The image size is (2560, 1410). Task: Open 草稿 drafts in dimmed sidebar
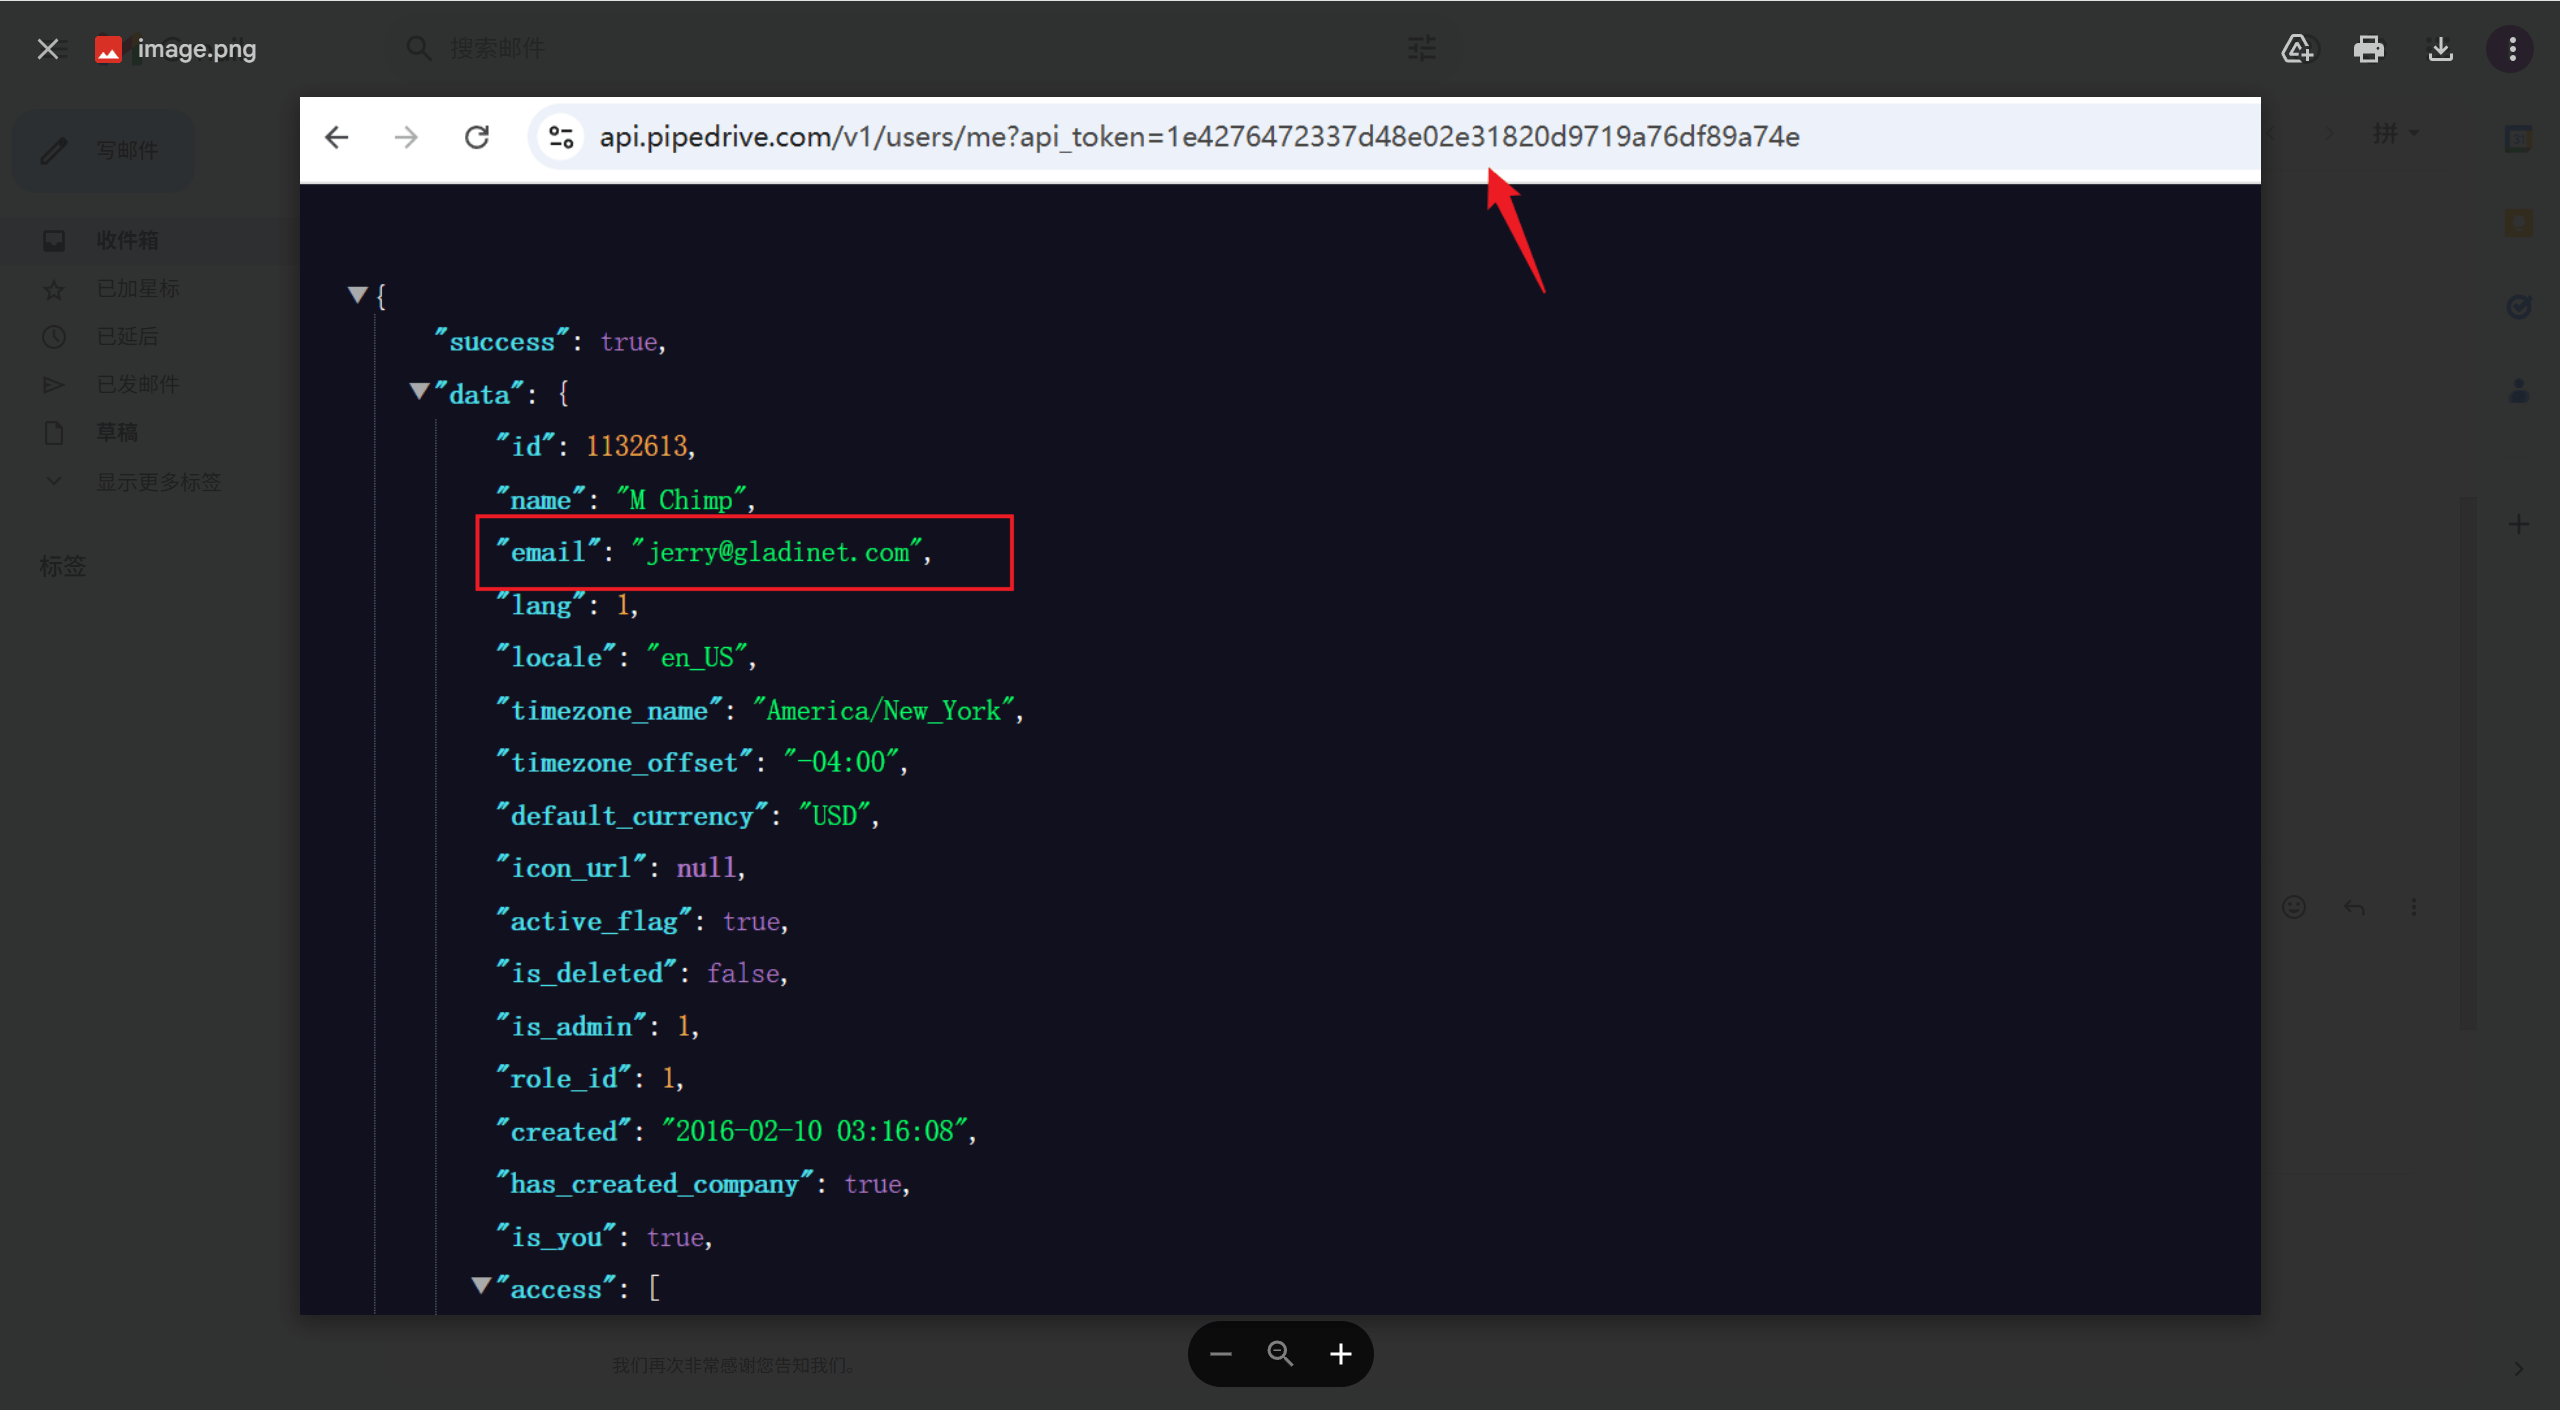click(x=117, y=433)
